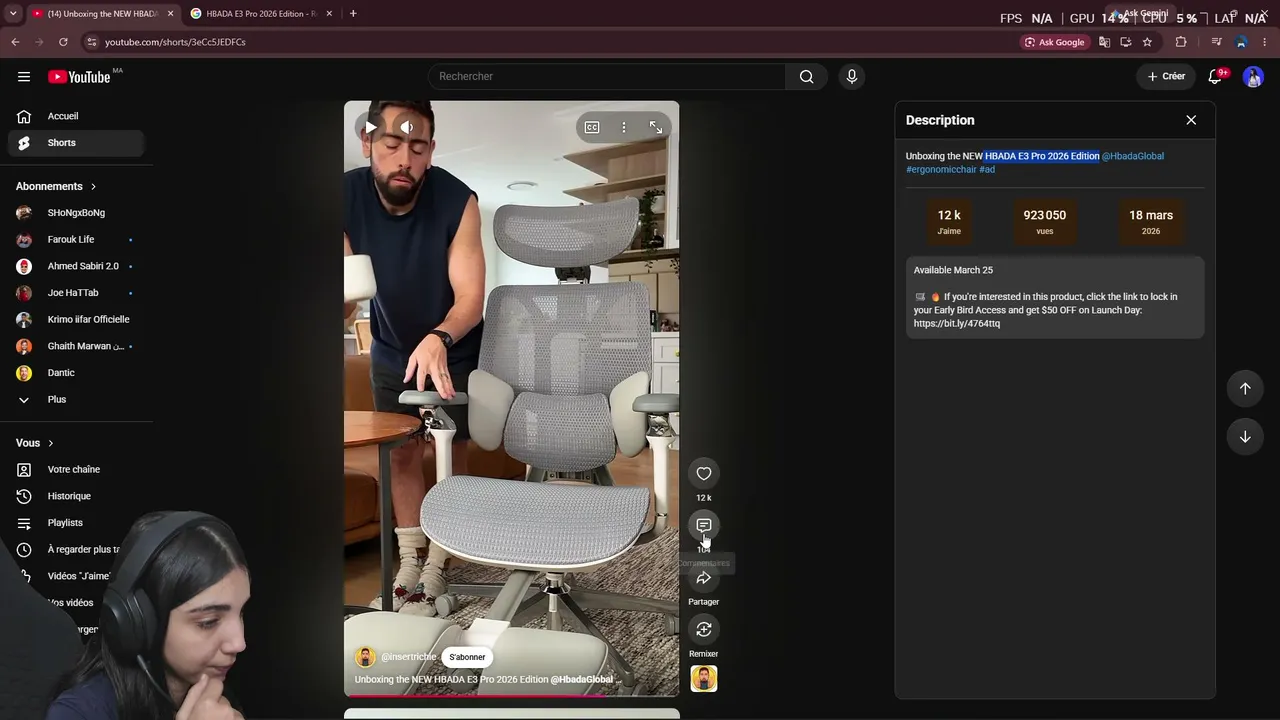Open the #ad hashtag link
This screenshot has height=720, width=1280.
tap(987, 170)
